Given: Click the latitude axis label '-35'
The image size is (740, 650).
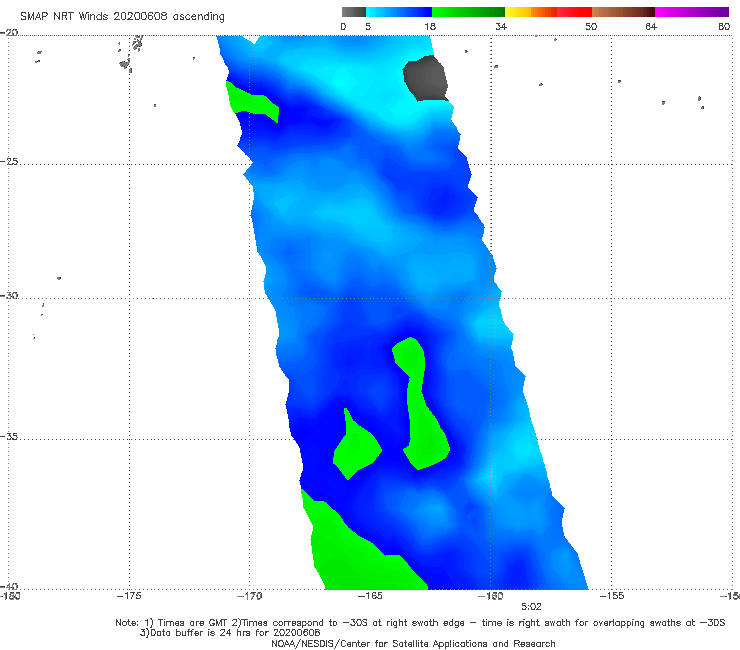Looking at the screenshot, I should click(x=9, y=436).
